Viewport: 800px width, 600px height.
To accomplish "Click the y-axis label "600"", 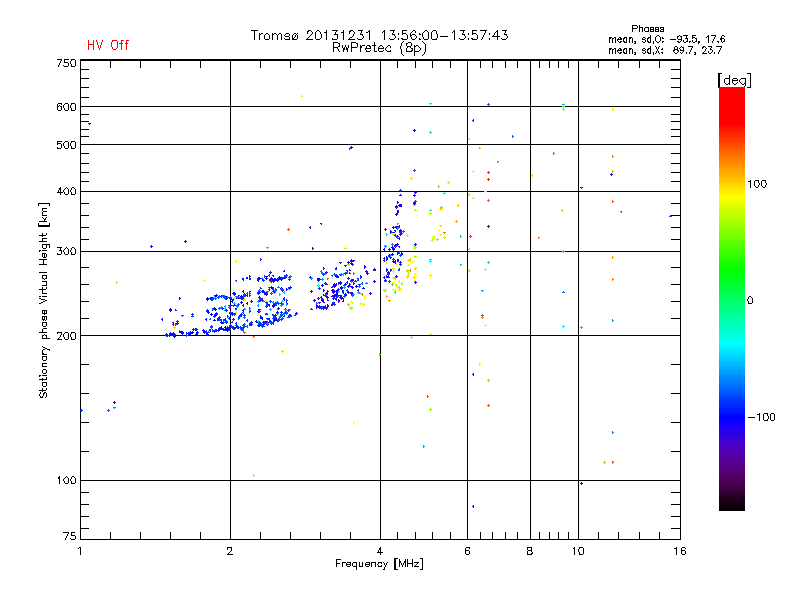I will [66, 107].
